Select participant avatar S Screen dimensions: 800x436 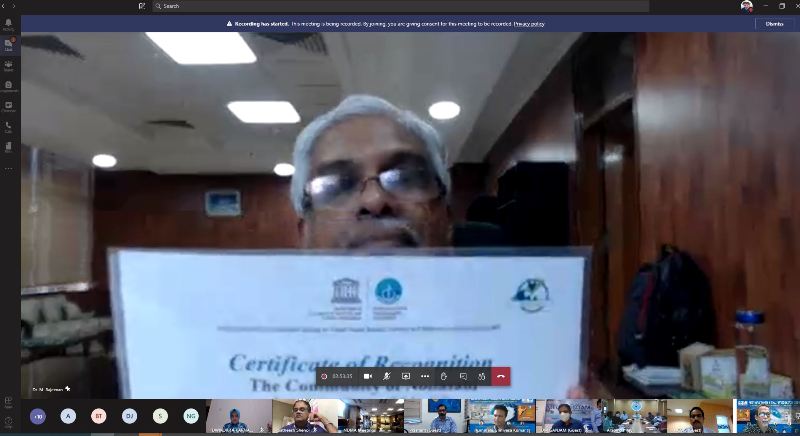click(160, 417)
